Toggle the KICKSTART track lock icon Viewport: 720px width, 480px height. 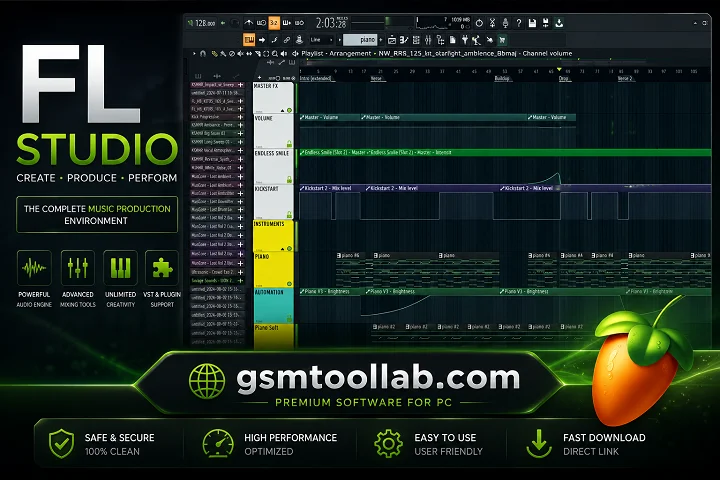pyautogui.click(x=289, y=215)
